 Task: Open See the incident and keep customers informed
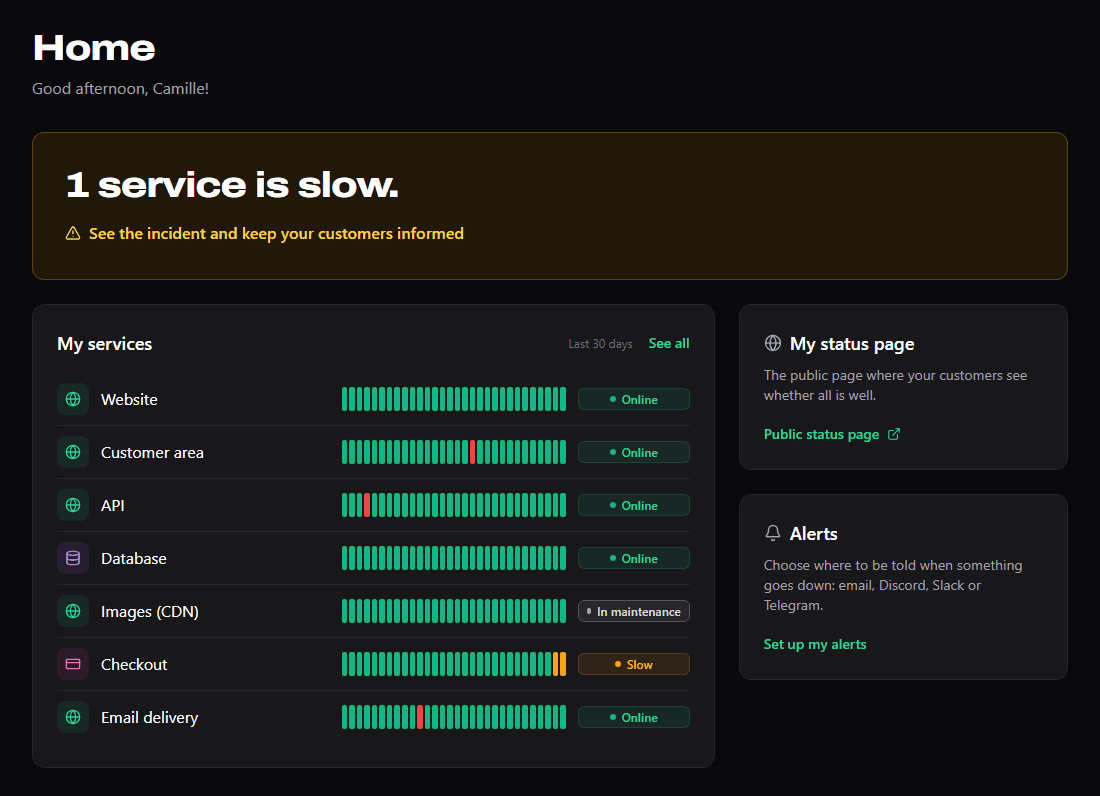[276, 234]
